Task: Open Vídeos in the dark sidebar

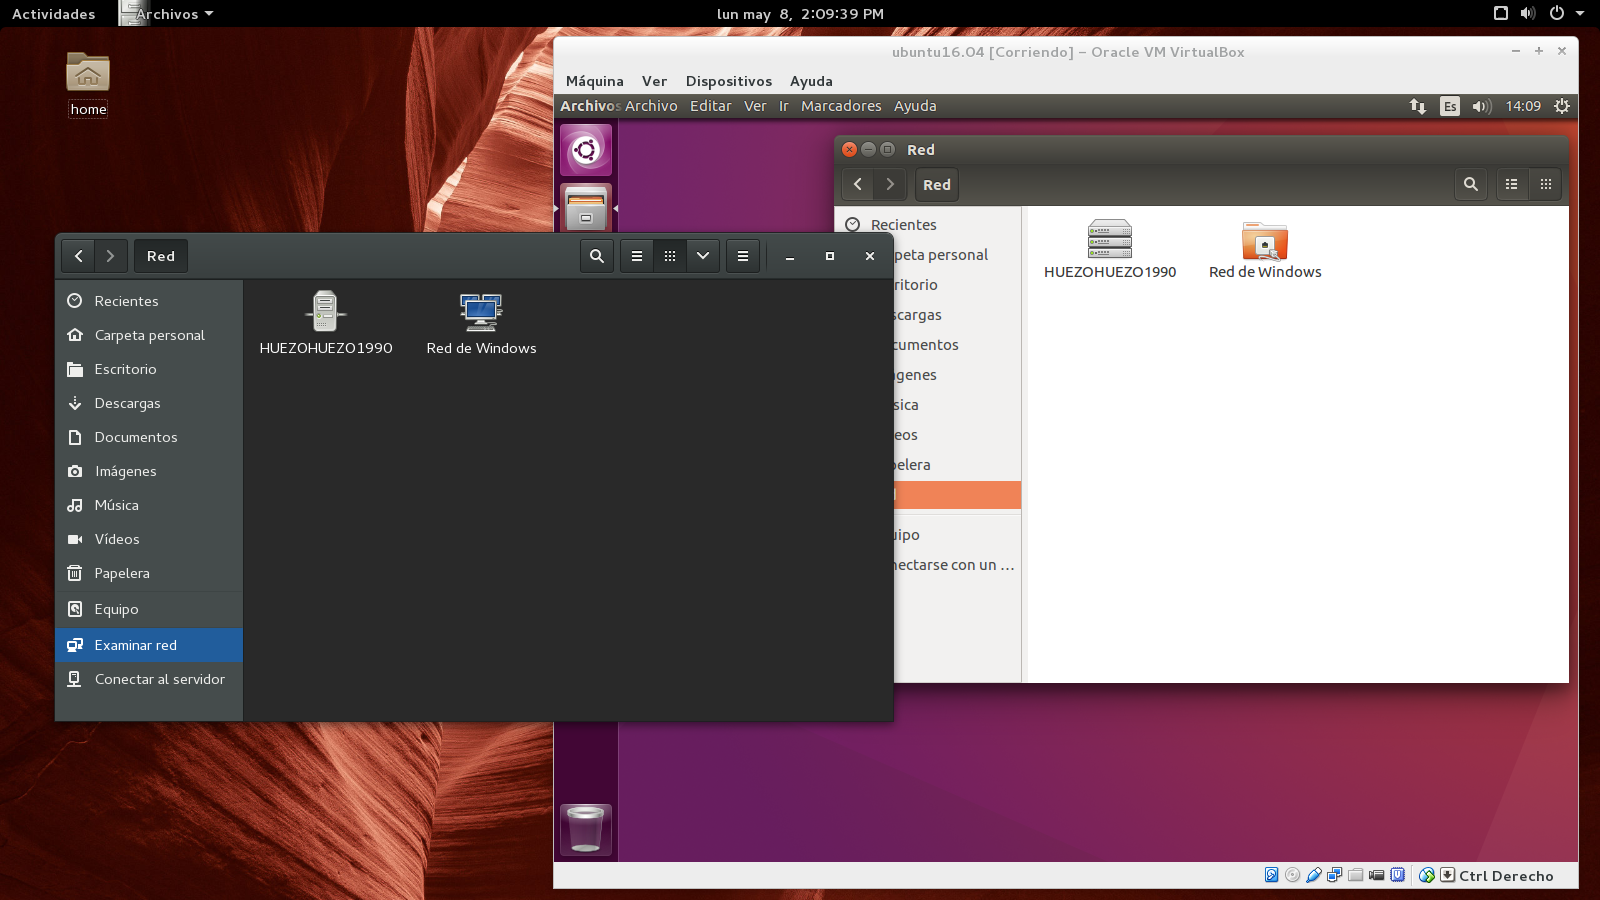Action: [149, 539]
